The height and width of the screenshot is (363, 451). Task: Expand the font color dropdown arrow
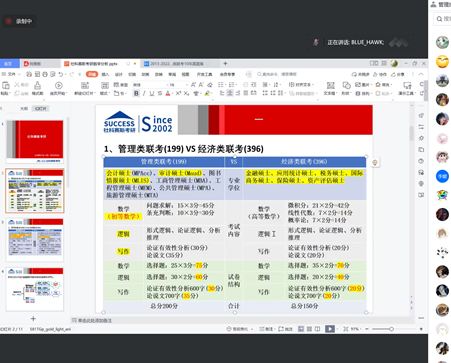coord(172,94)
